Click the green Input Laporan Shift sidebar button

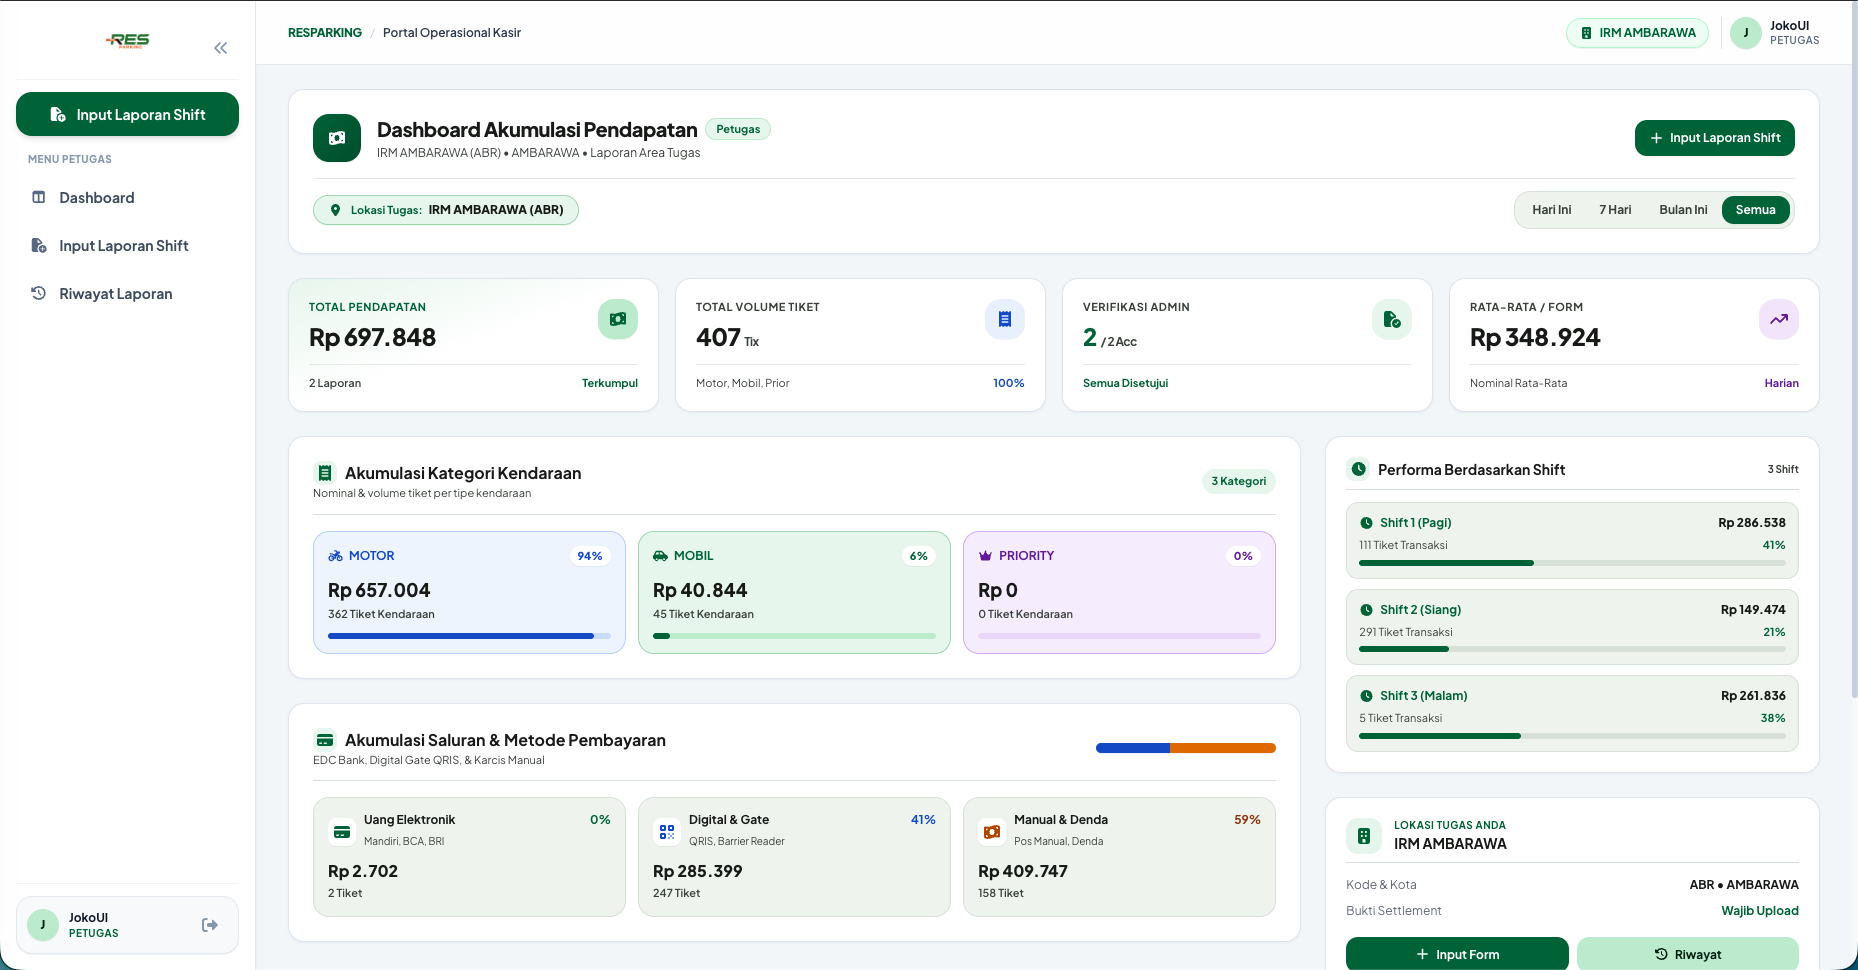[x=127, y=114]
